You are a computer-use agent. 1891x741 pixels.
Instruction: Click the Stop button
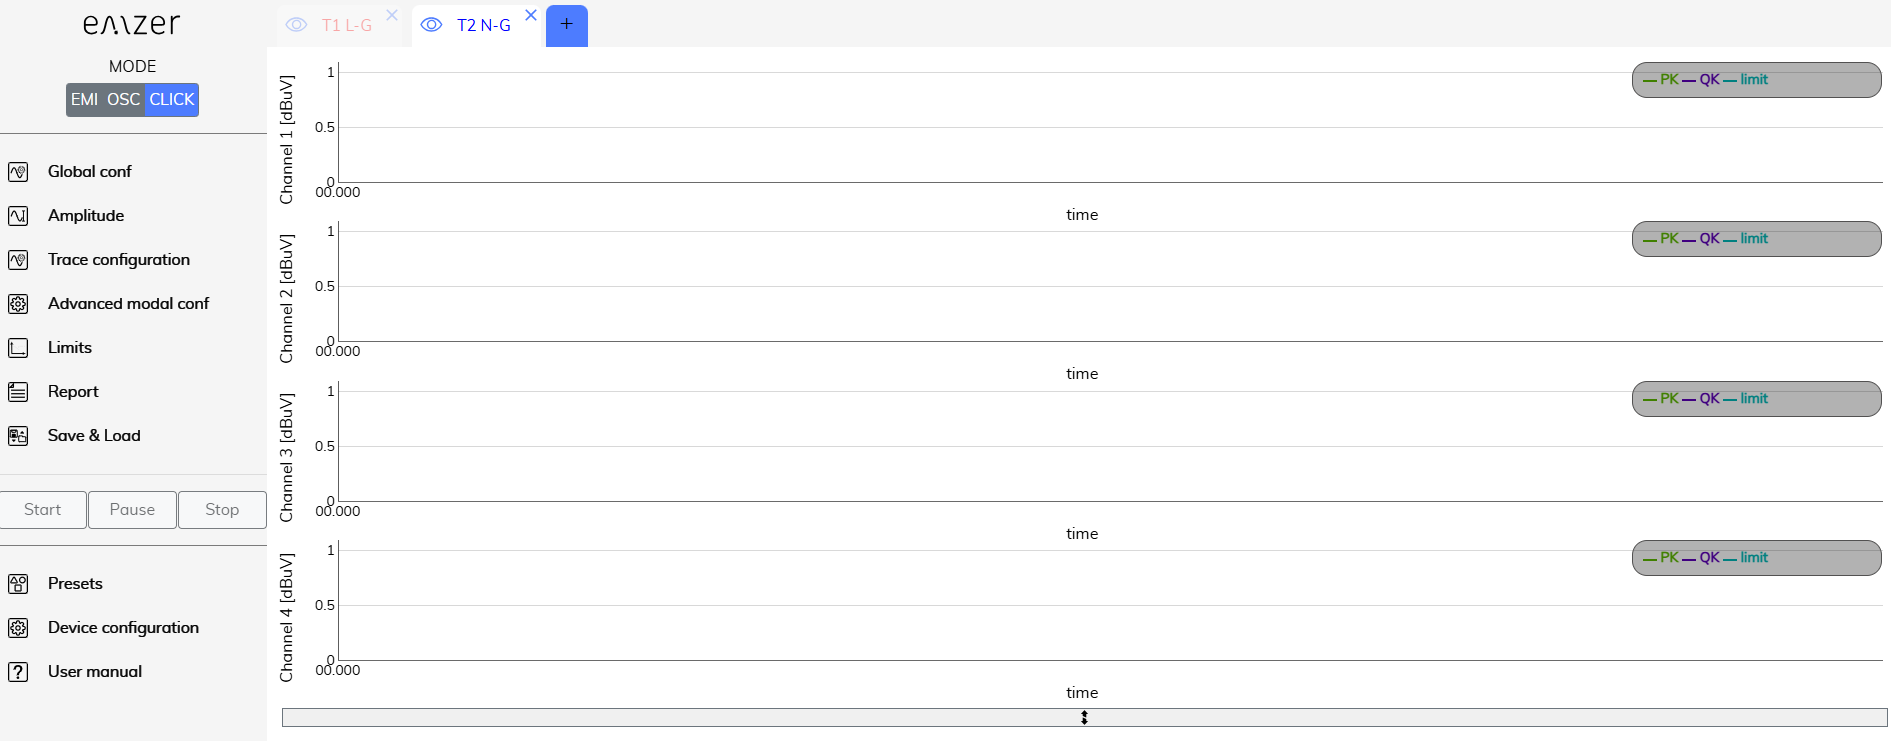[x=222, y=510]
